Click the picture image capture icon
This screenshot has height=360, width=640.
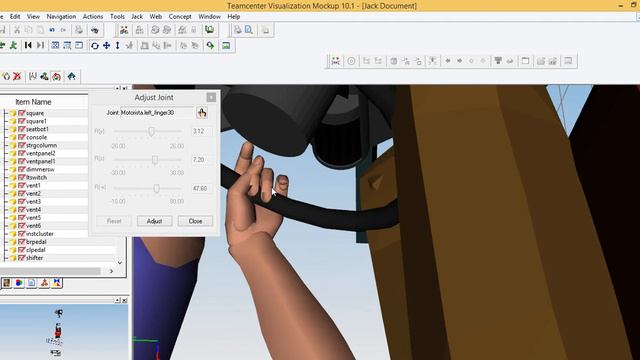pyautogui.click(x=226, y=45)
